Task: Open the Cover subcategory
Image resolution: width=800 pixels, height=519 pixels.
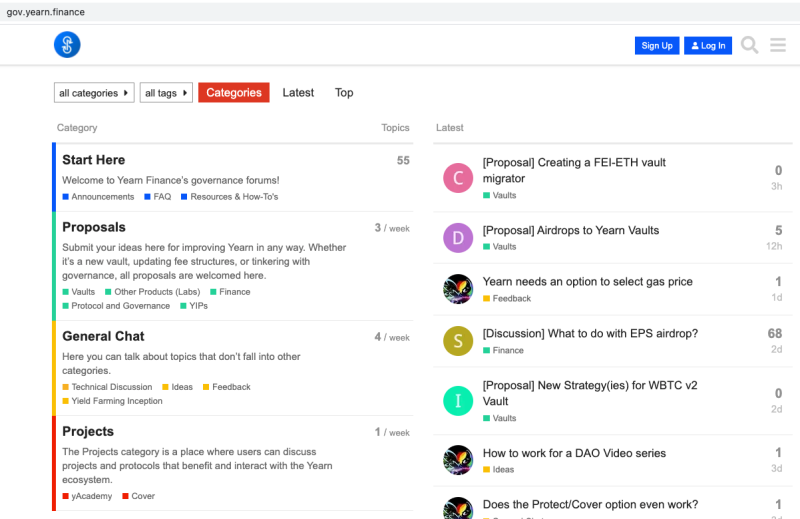Action: click(x=138, y=496)
